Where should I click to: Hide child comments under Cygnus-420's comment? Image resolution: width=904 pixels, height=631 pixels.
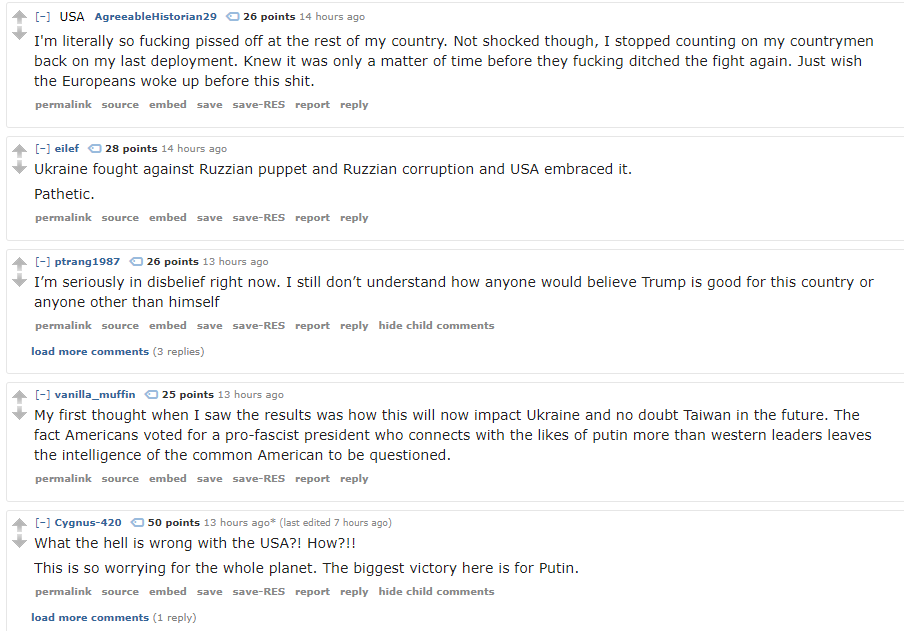pyautogui.click(x=436, y=592)
